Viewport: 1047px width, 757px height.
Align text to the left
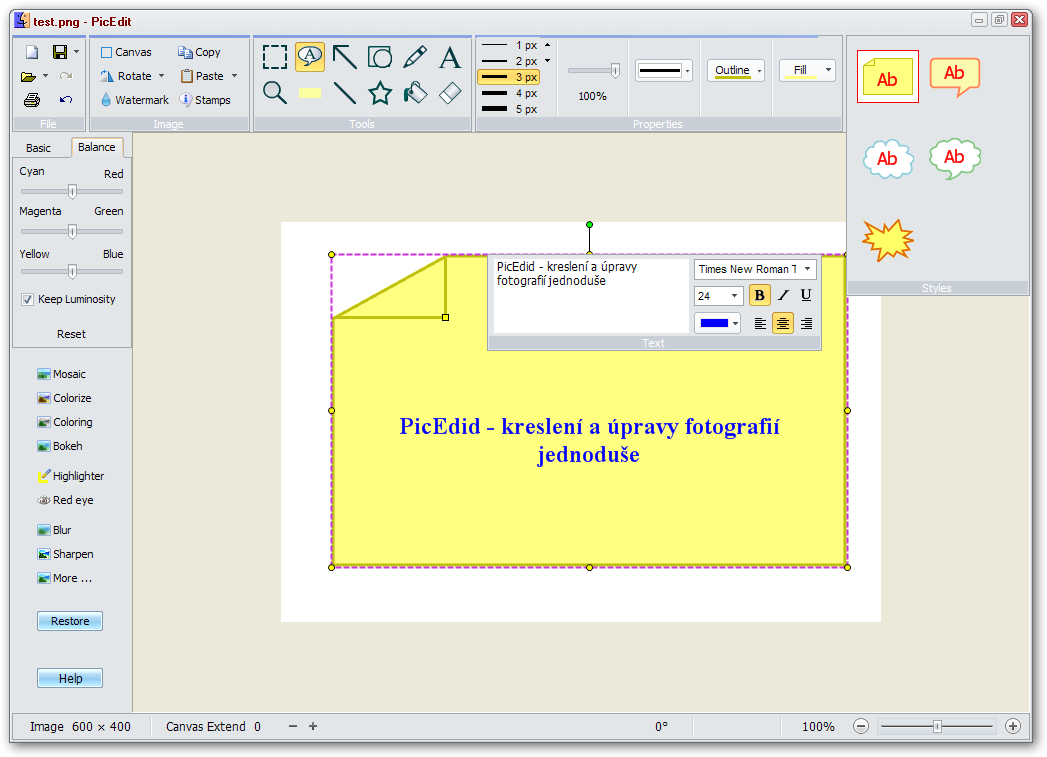click(x=760, y=324)
